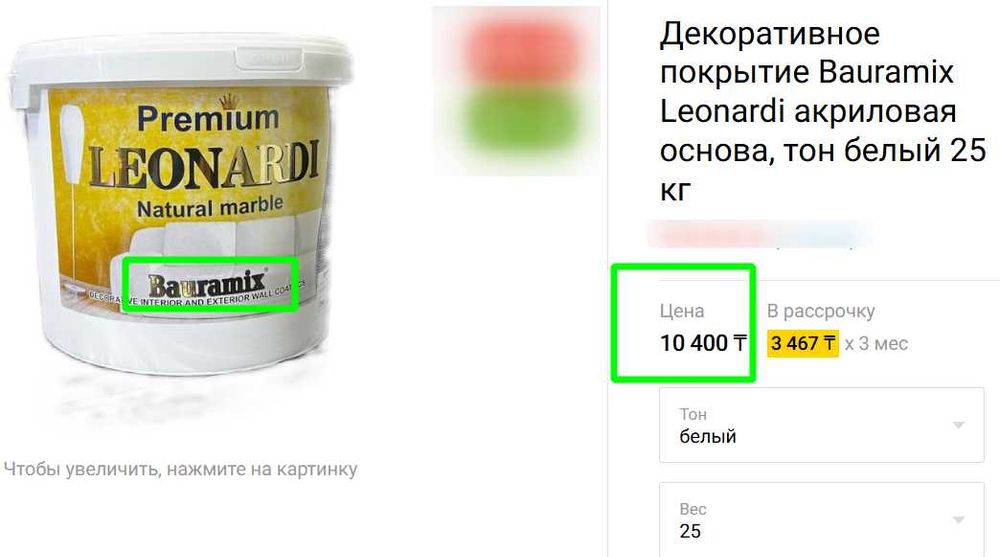This screenshot has width=1000, height=557.
Task: Click the 10 400 ₸ price
Action: 703,343
